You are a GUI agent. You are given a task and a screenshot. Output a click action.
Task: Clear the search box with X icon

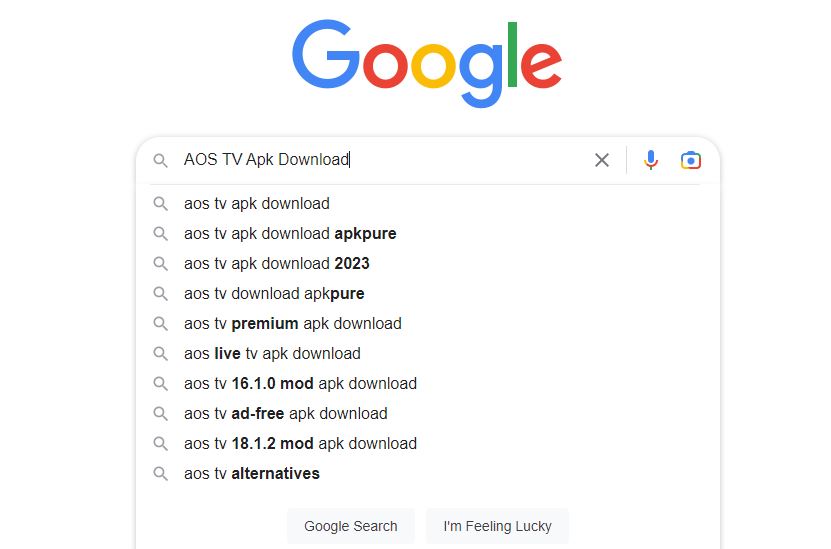pos(602,160)
